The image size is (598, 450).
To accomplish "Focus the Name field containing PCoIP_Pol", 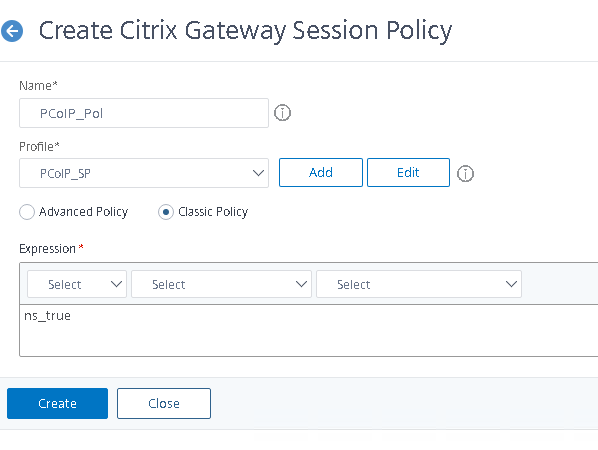I will coord(144,113).
